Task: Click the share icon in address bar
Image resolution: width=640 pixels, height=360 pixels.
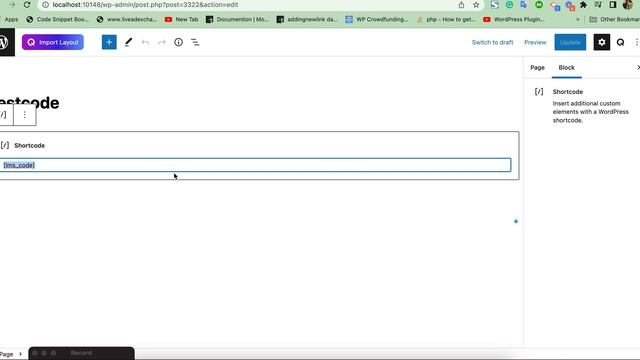Action: point(461,5)
